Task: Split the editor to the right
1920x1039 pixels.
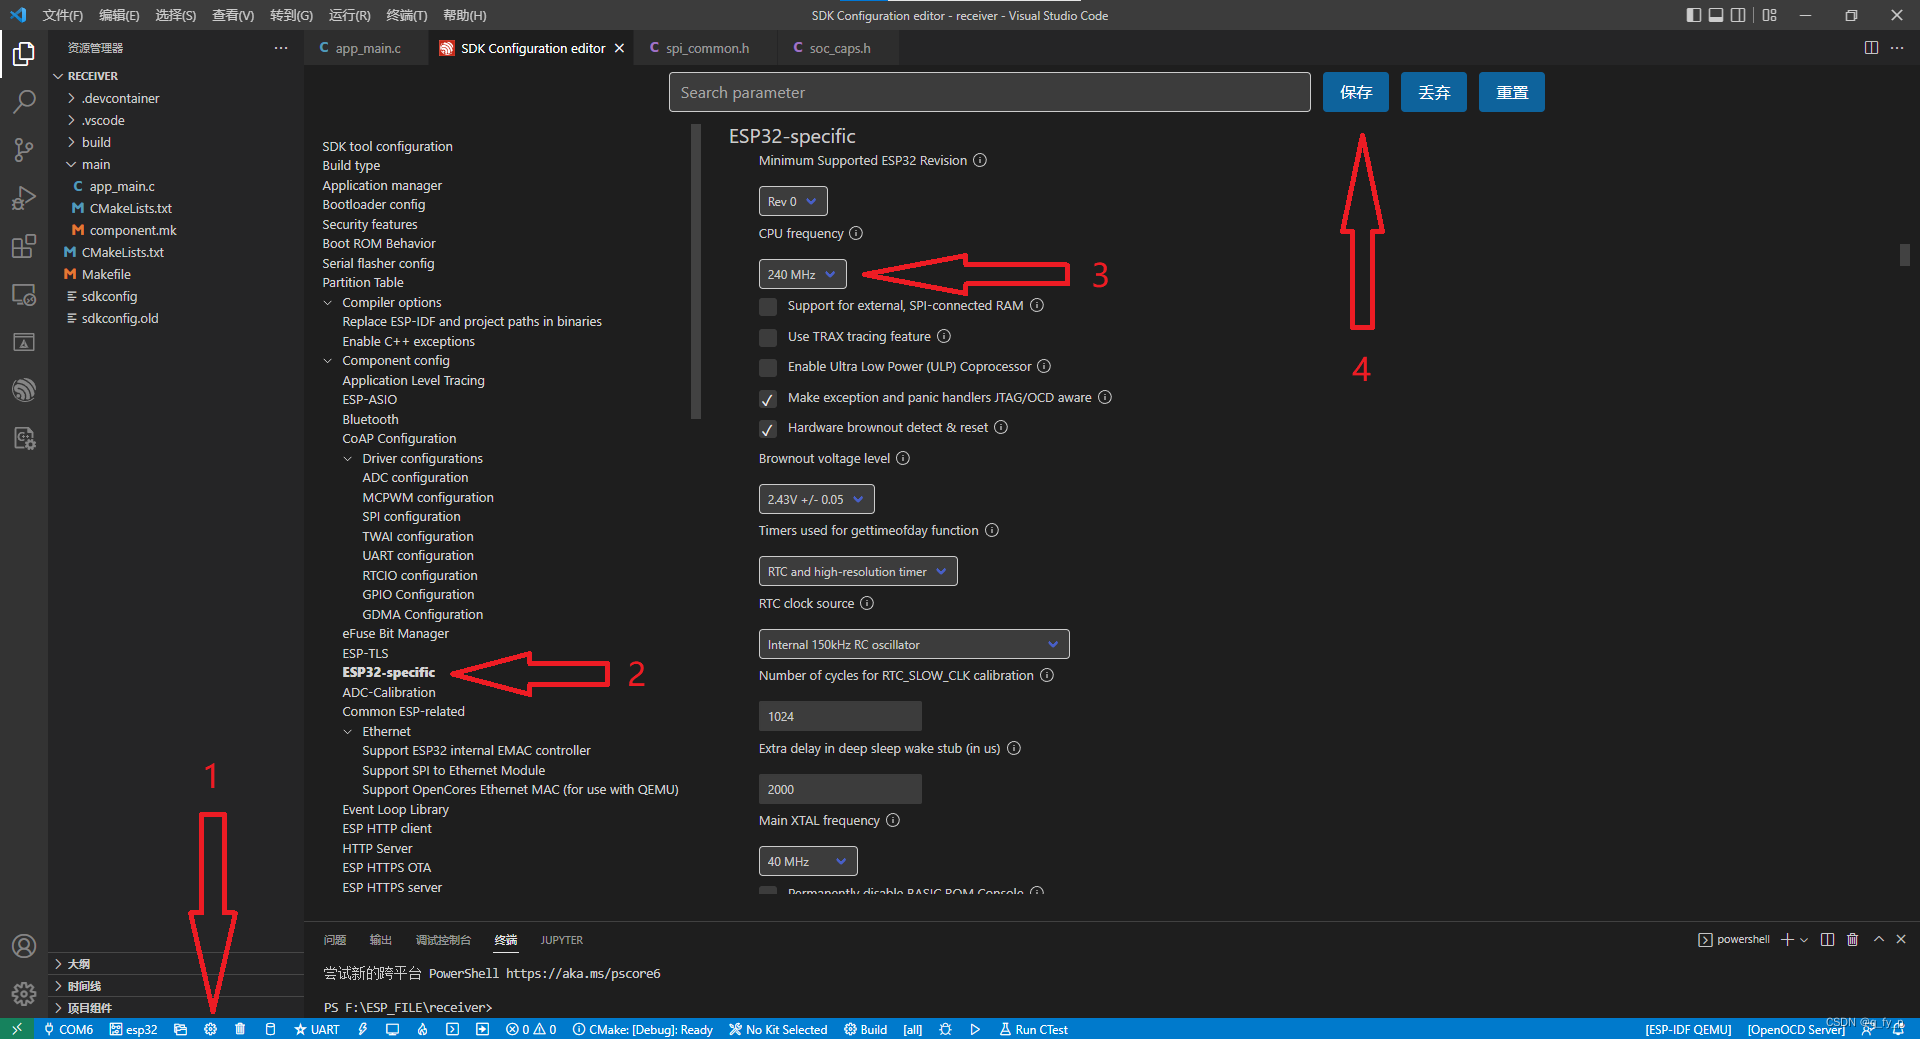Action: (1871, 48)
